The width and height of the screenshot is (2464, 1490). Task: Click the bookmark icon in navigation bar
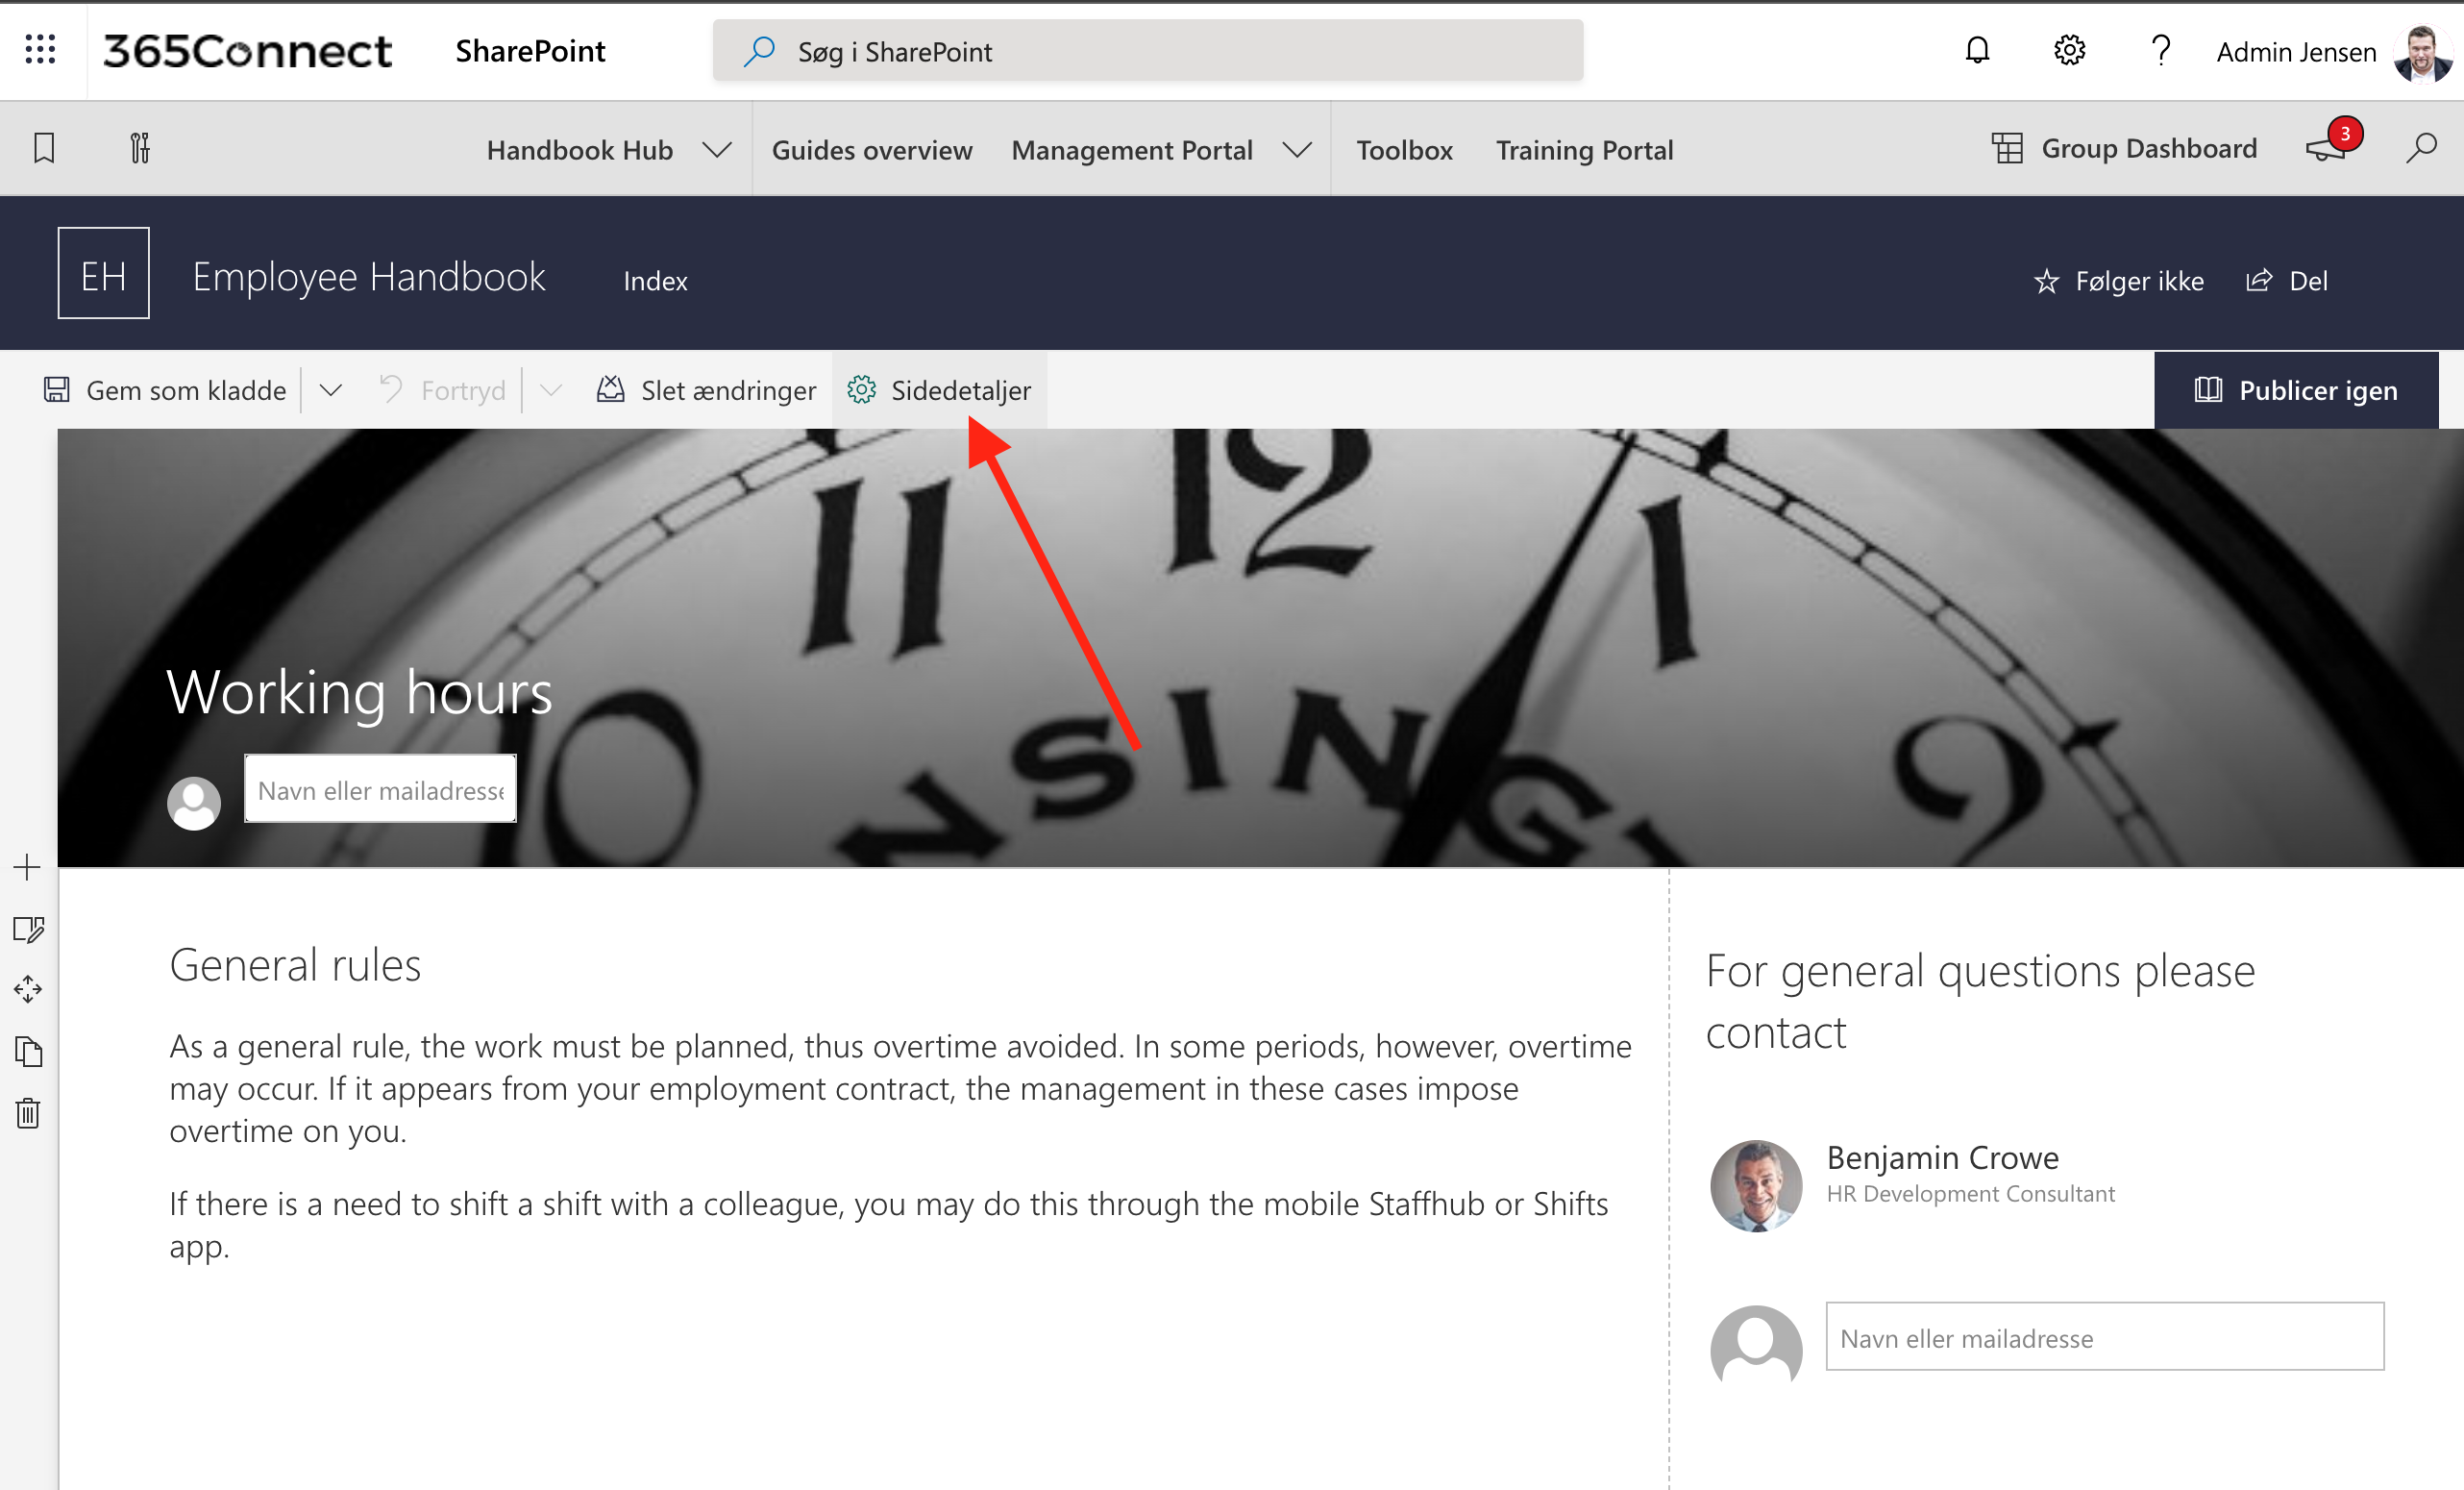coord(44,148)
